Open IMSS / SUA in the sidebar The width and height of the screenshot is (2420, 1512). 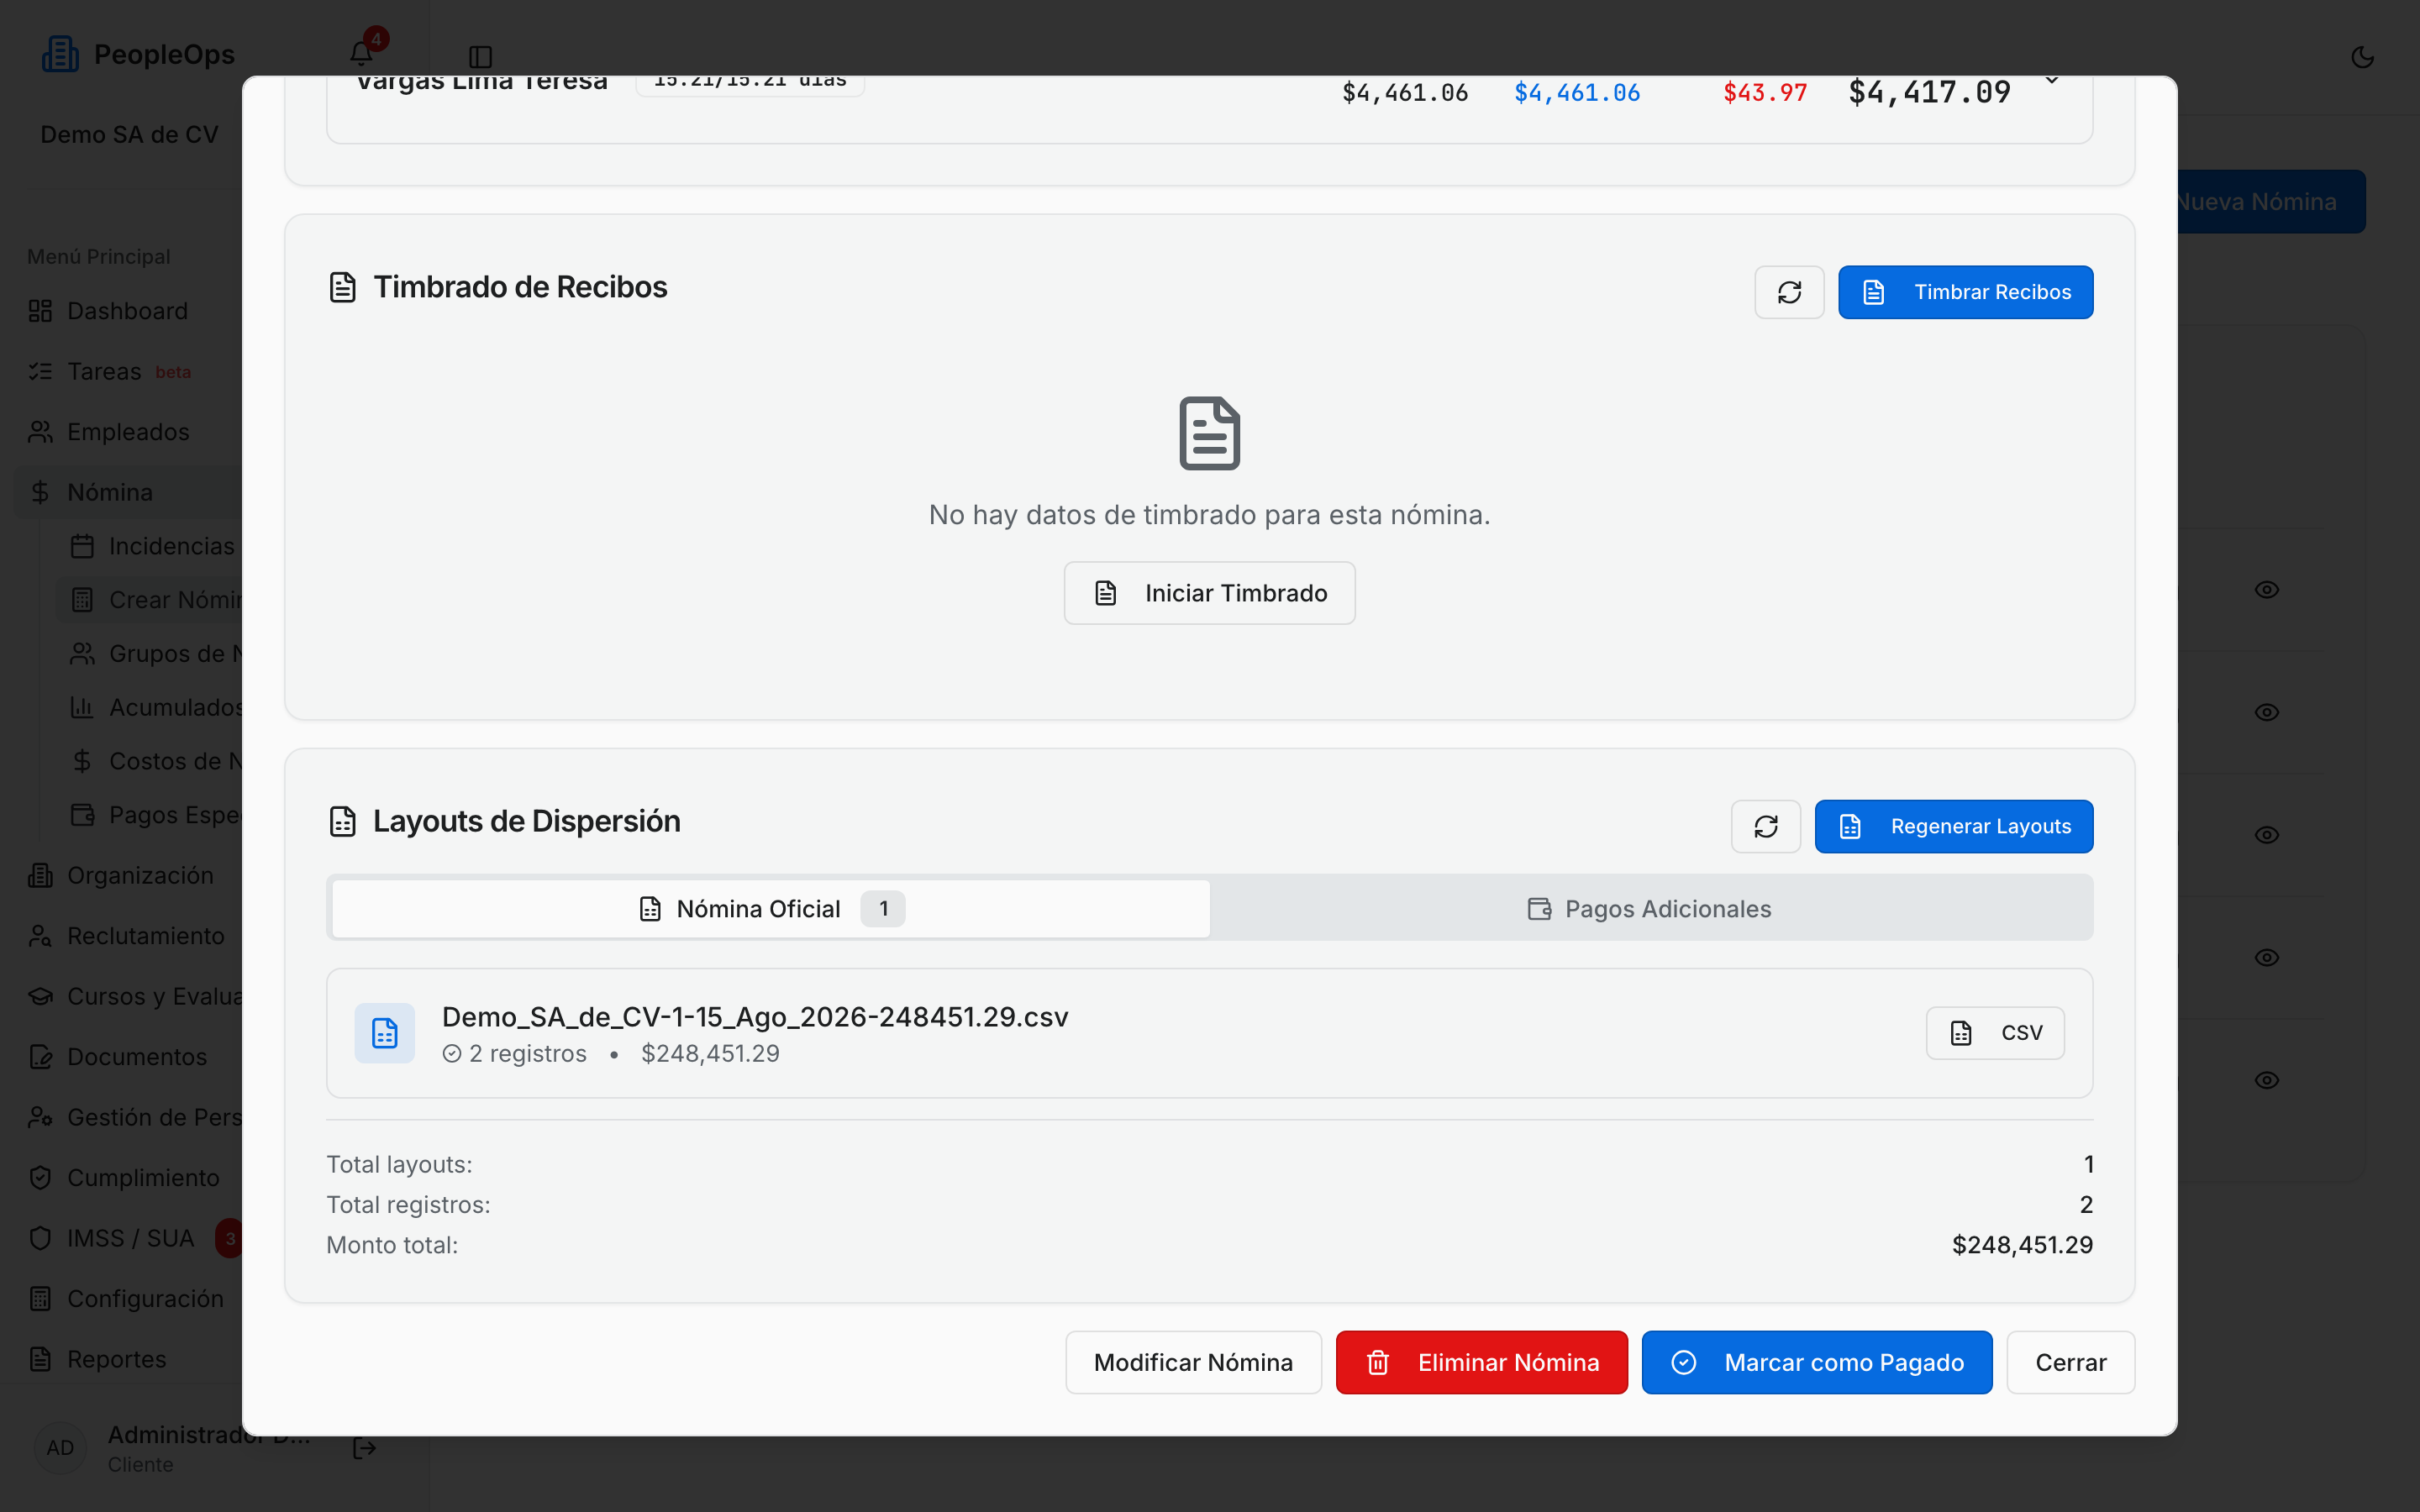(x=128, y=1238)
